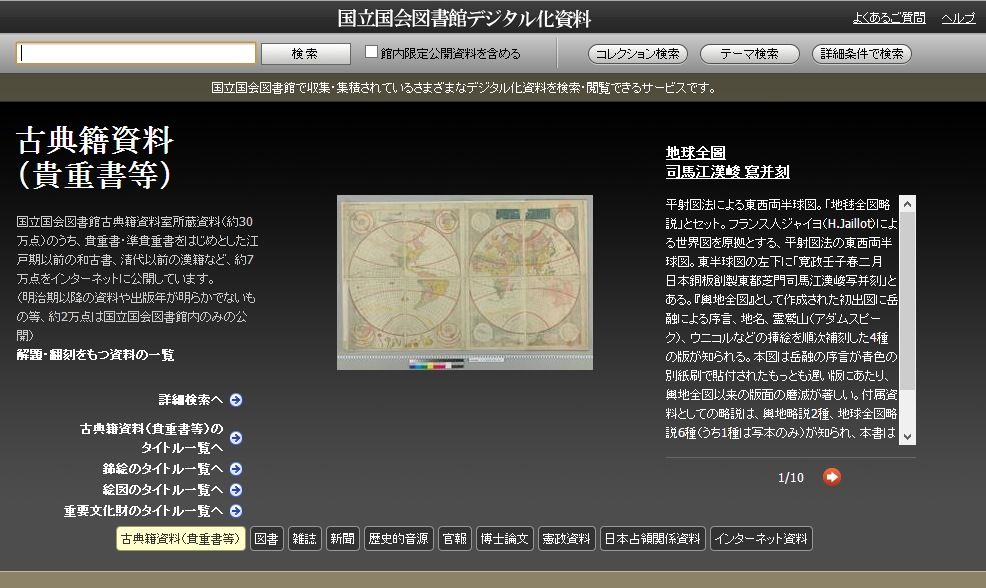Open 絵図のタイトル一覧へ link
The width and height of the screenshot is (986, 588).
tap(163, 490)
